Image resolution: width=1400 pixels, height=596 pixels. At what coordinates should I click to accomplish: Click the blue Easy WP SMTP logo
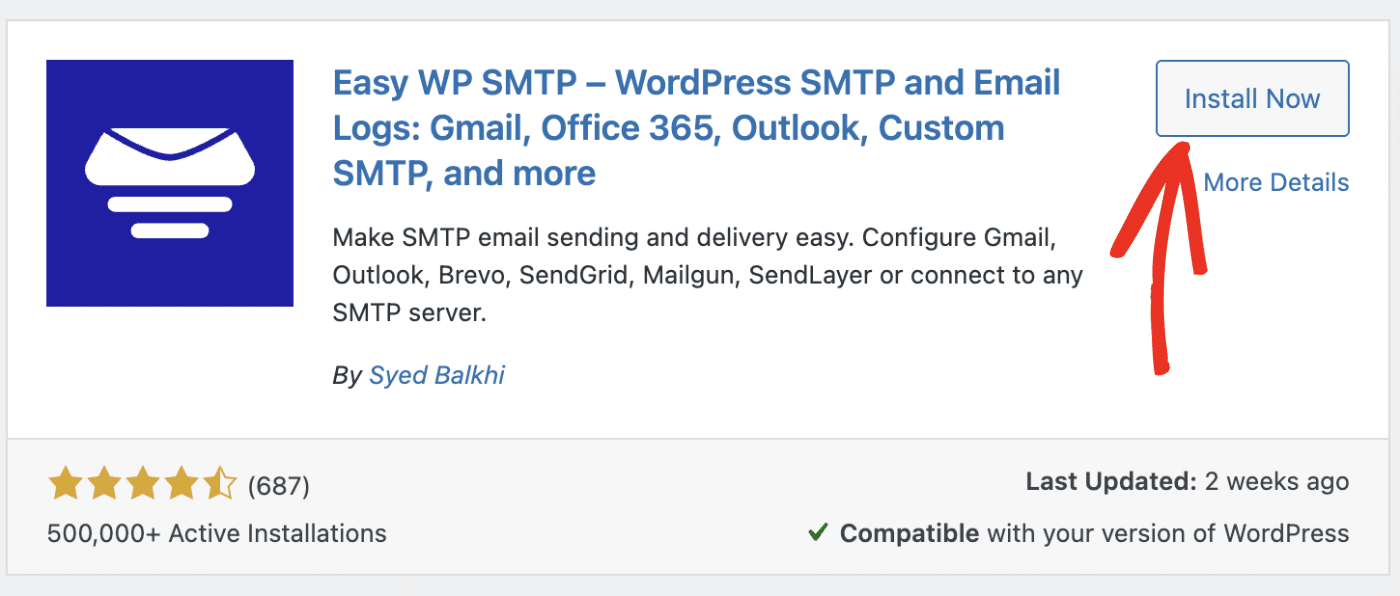(x=170, y=183)
